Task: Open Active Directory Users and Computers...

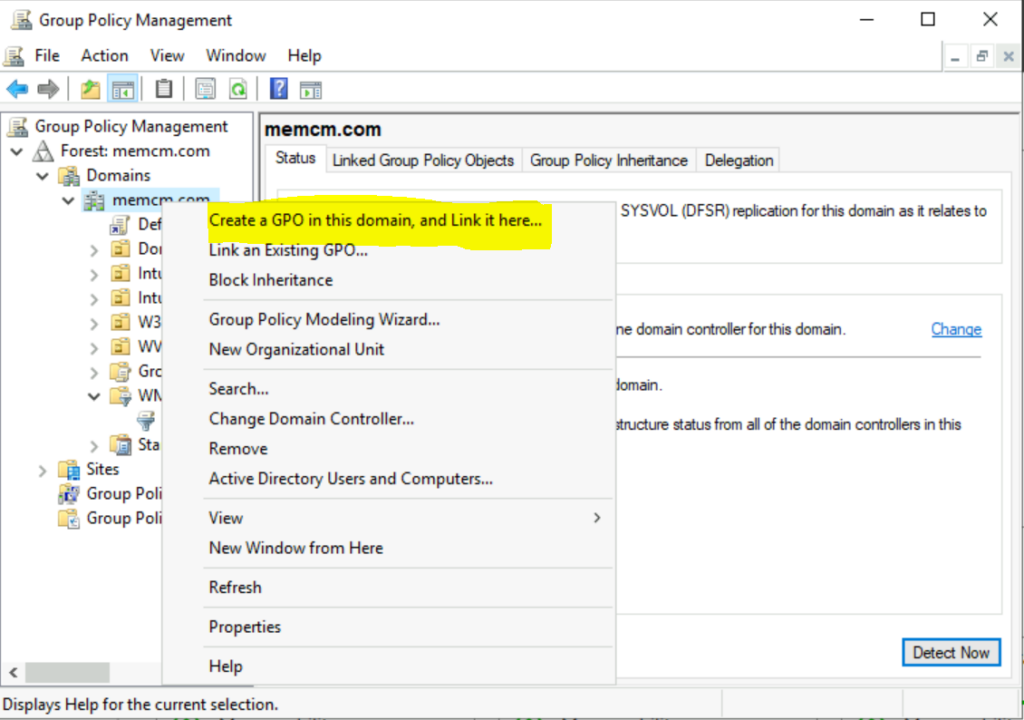Action: [351, 479]
